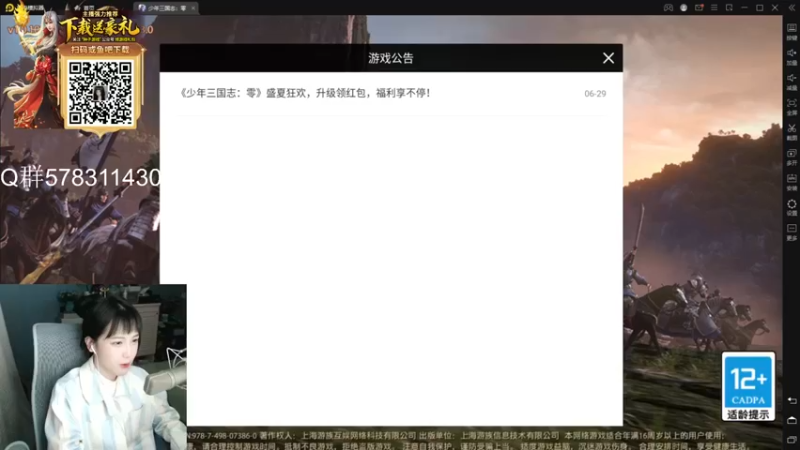Screen dimensions: 800x450
Task: Maximize the emulator window
Action: (760, 8)
